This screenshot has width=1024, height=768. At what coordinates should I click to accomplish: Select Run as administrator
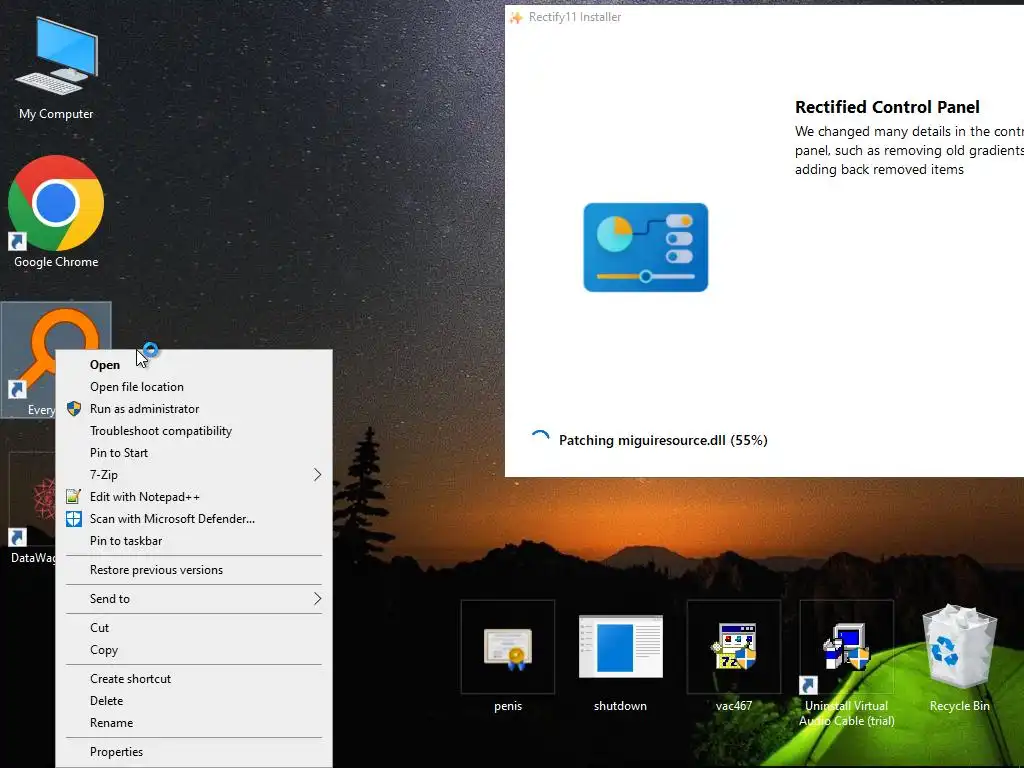pos(194,409)
